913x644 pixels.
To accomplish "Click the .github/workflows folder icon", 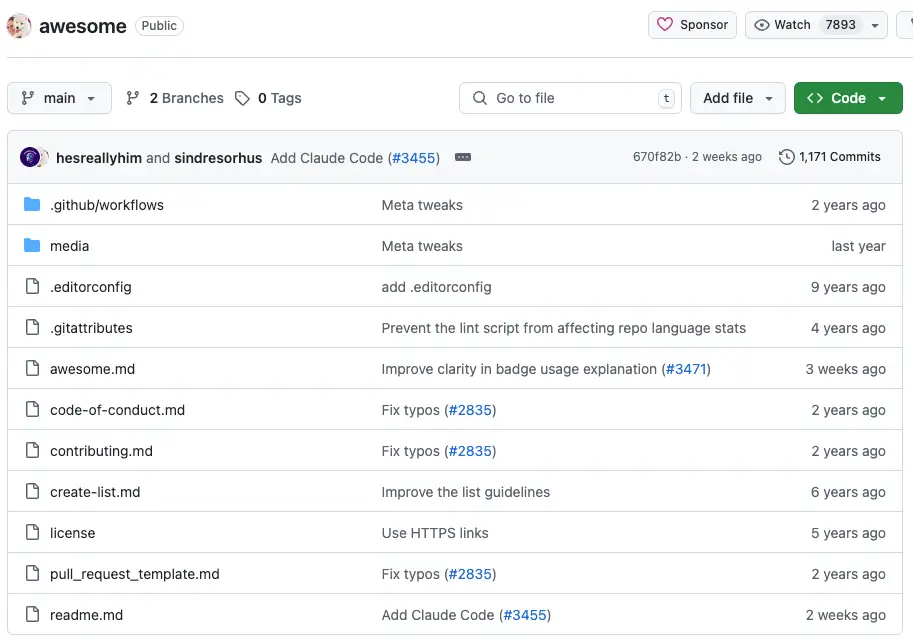I will point(32,204).
